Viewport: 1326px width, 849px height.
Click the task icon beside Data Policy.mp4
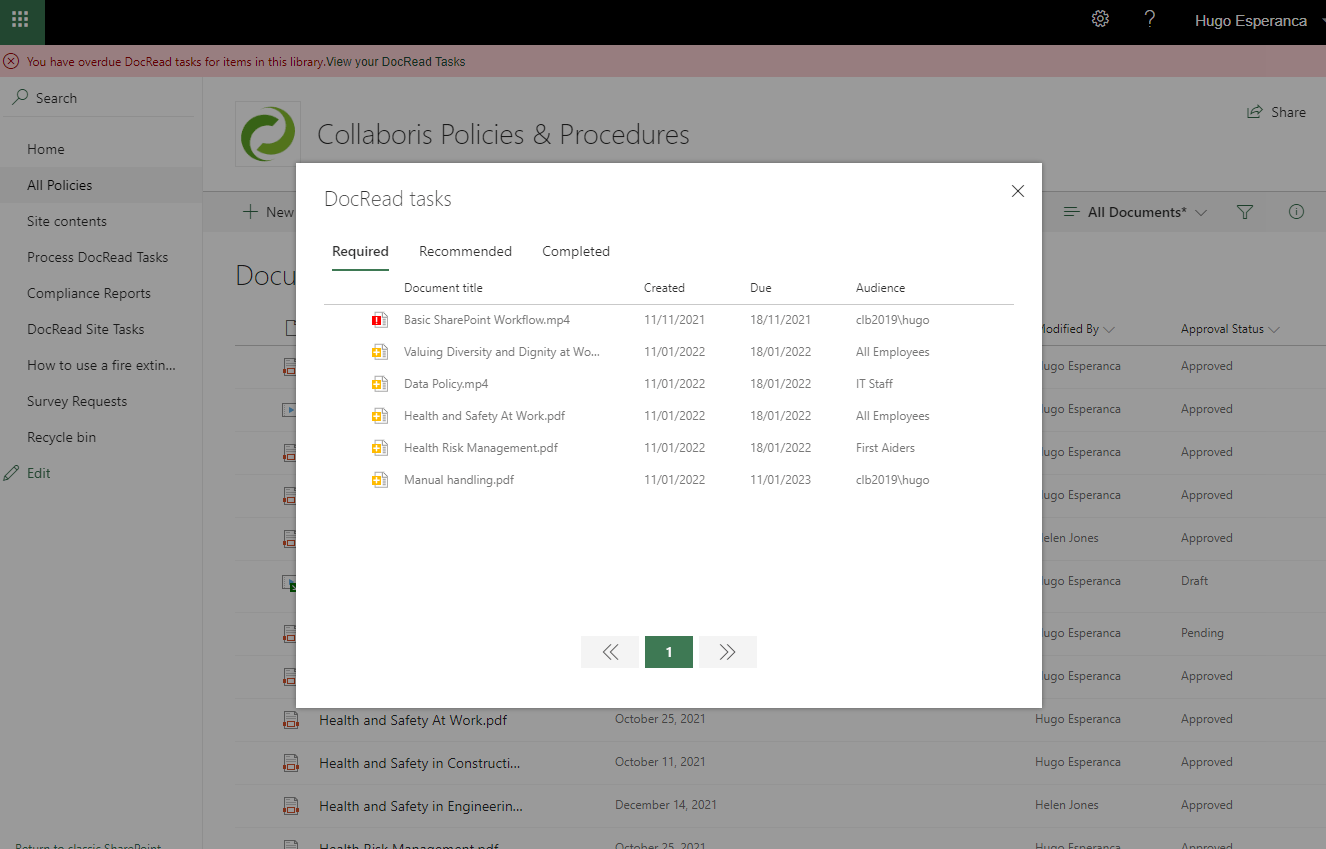379,384
